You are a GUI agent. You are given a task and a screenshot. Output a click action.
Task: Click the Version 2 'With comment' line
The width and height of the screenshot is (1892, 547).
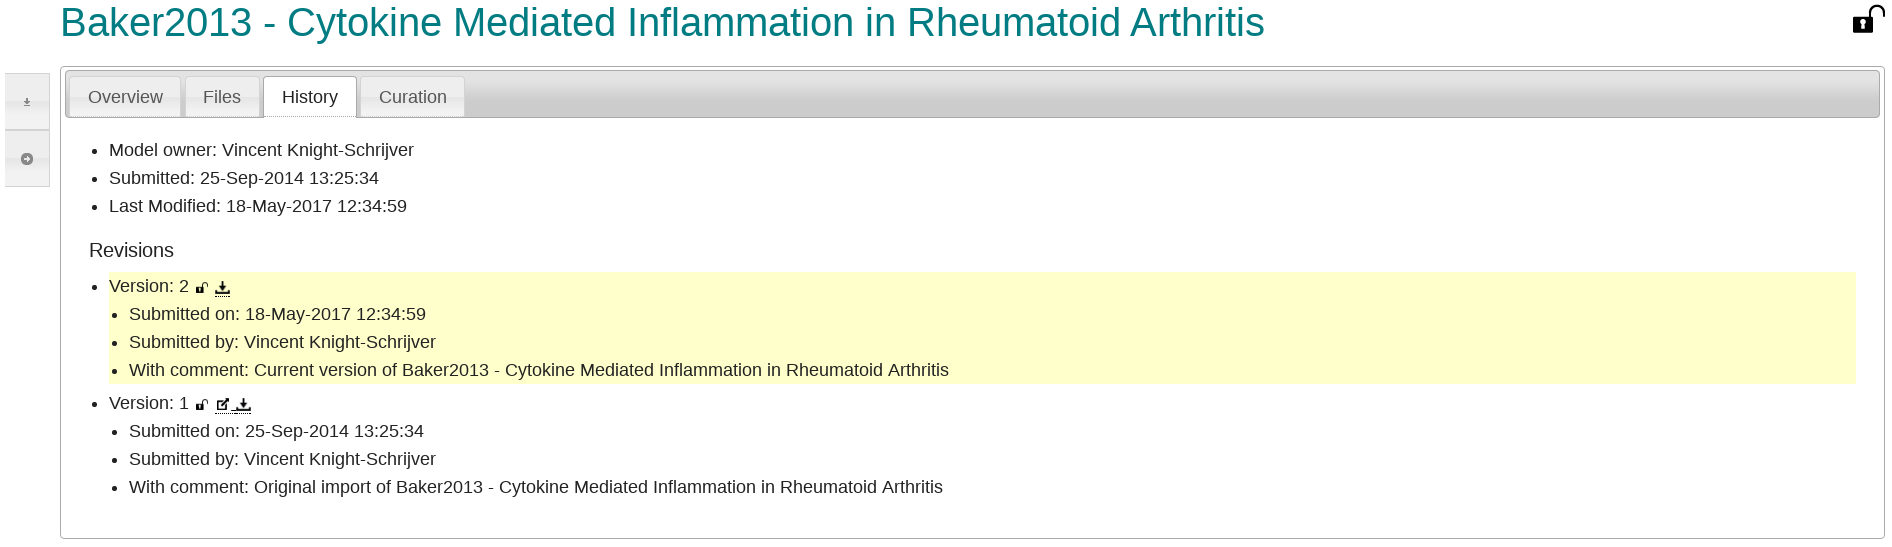[x=538, y=370]
